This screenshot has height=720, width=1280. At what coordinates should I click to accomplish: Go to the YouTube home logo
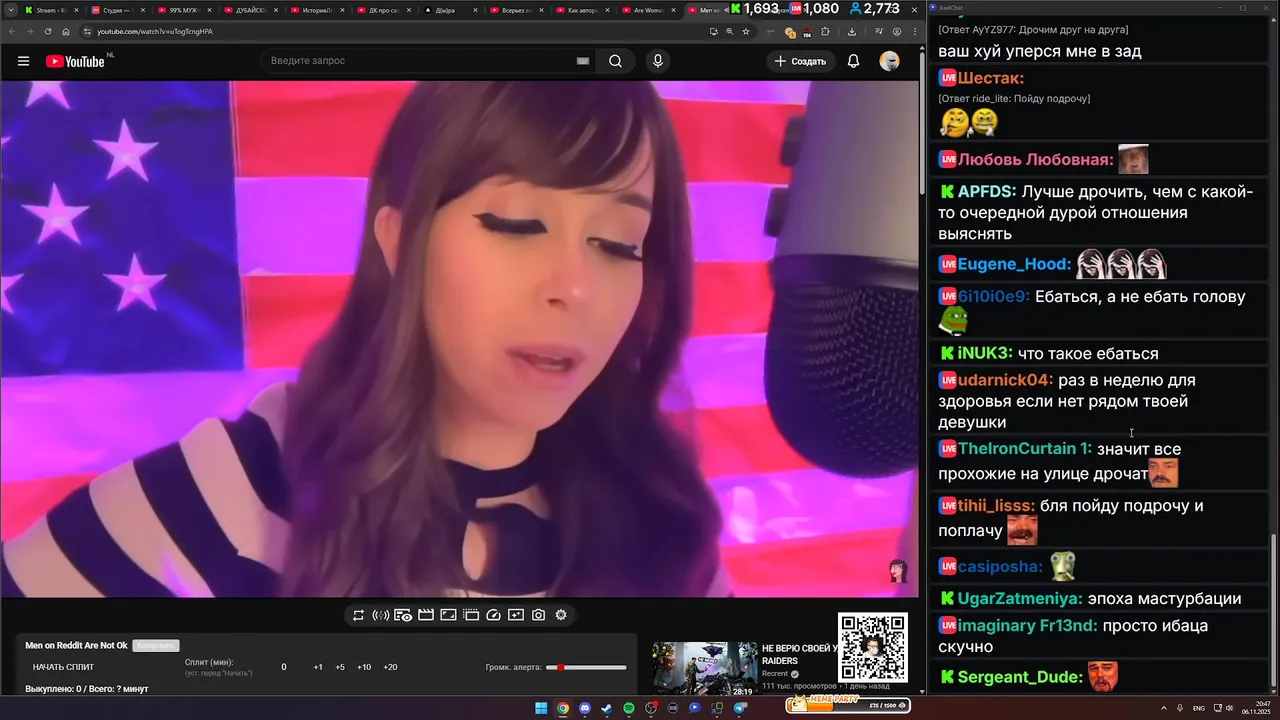75,61
